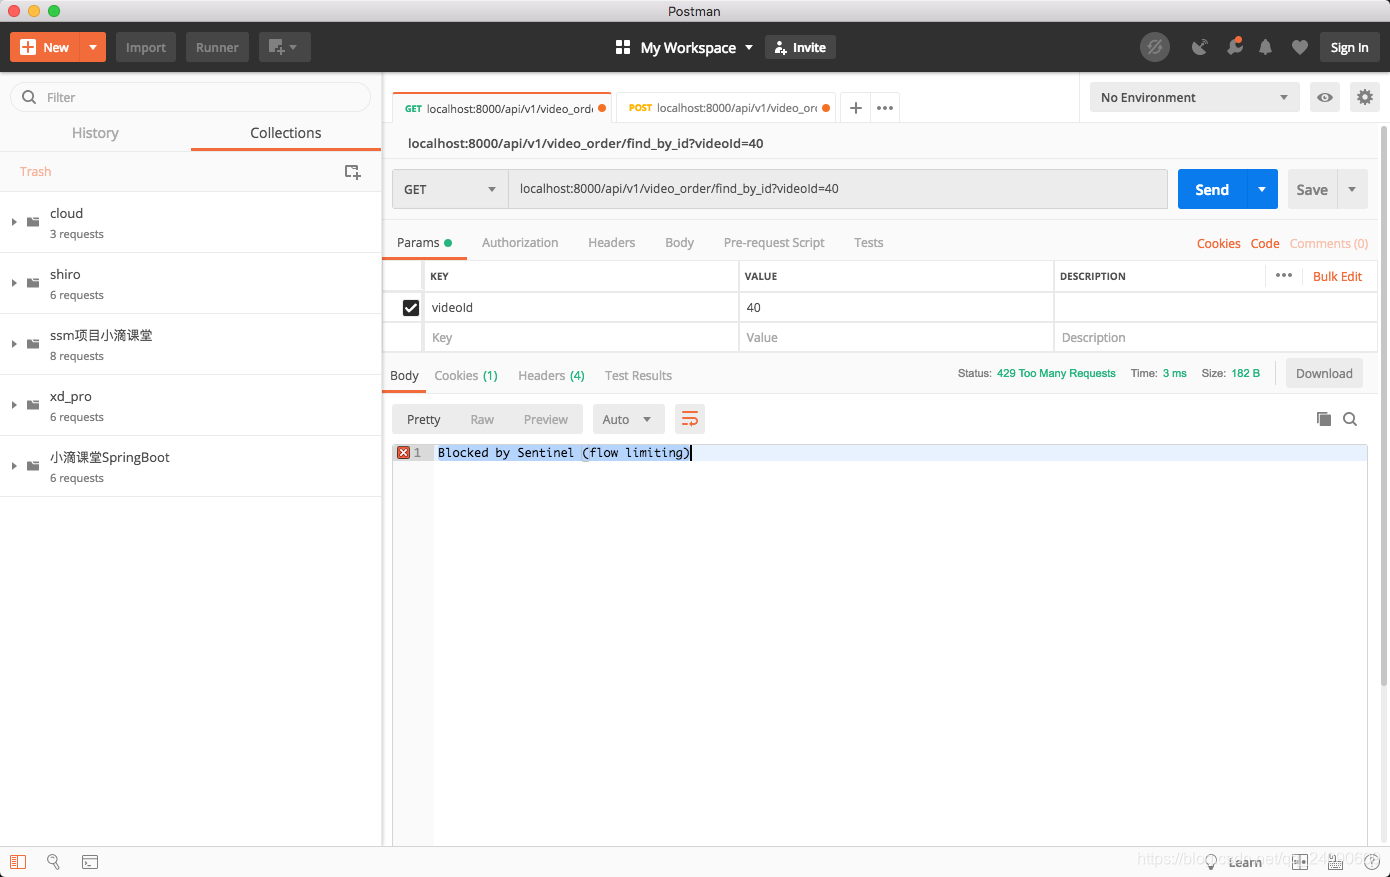The width and height of the screenshot is (1390, 877).
Task: Download the response
Action: pyautogui.click(x=1324, y=374)
